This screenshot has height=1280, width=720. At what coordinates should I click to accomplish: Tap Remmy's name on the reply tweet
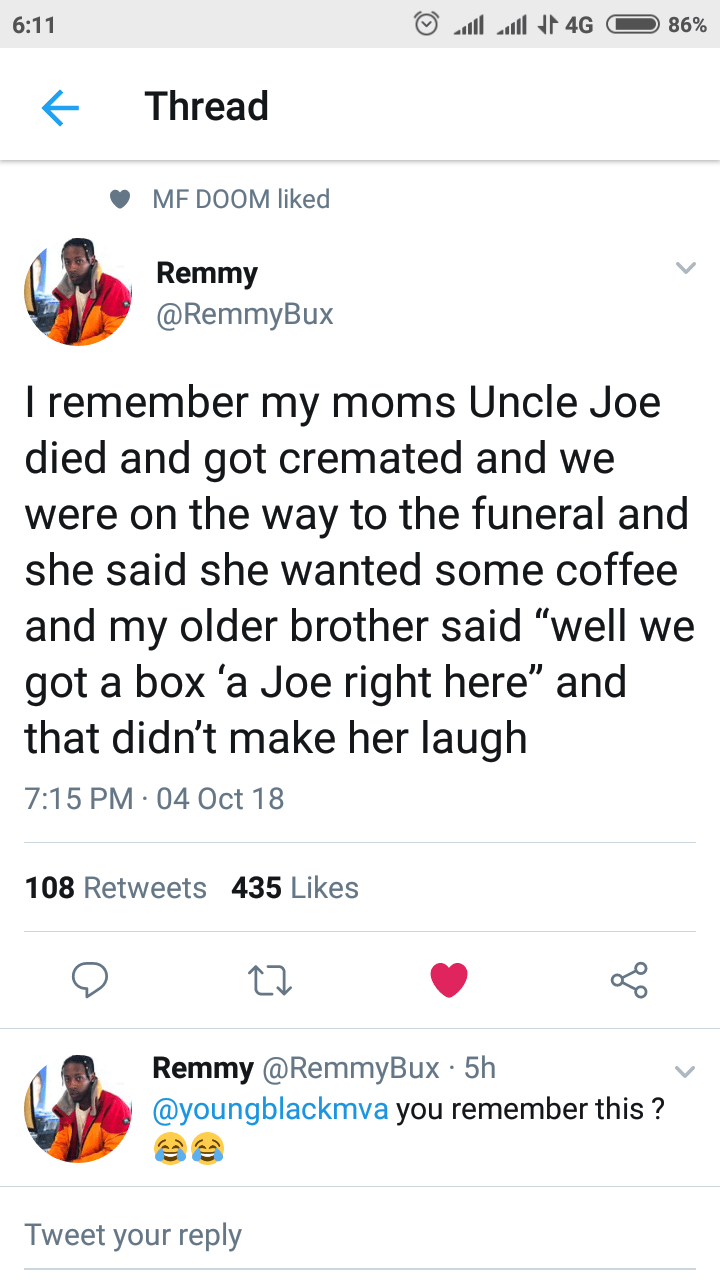pyautogui.click(x=202, y=1068)
